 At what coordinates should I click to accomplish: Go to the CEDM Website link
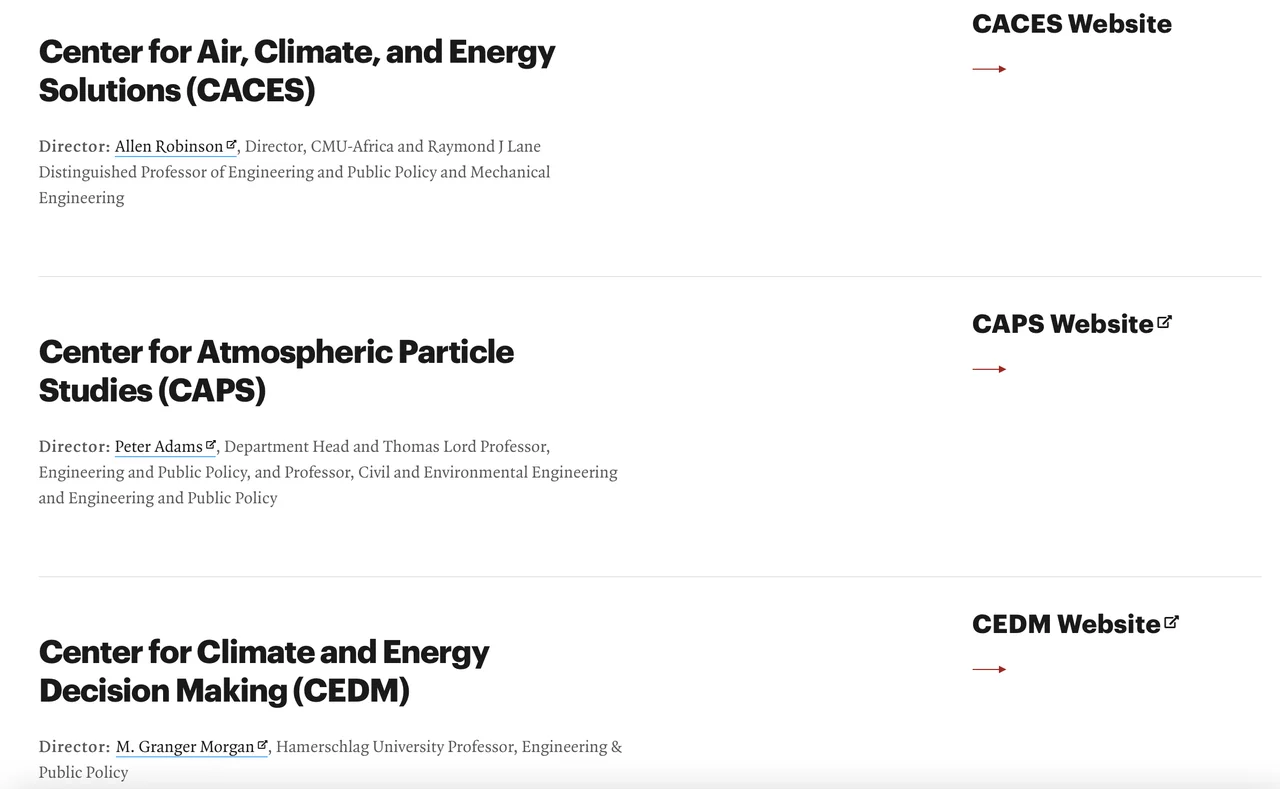coord(1066,624)
